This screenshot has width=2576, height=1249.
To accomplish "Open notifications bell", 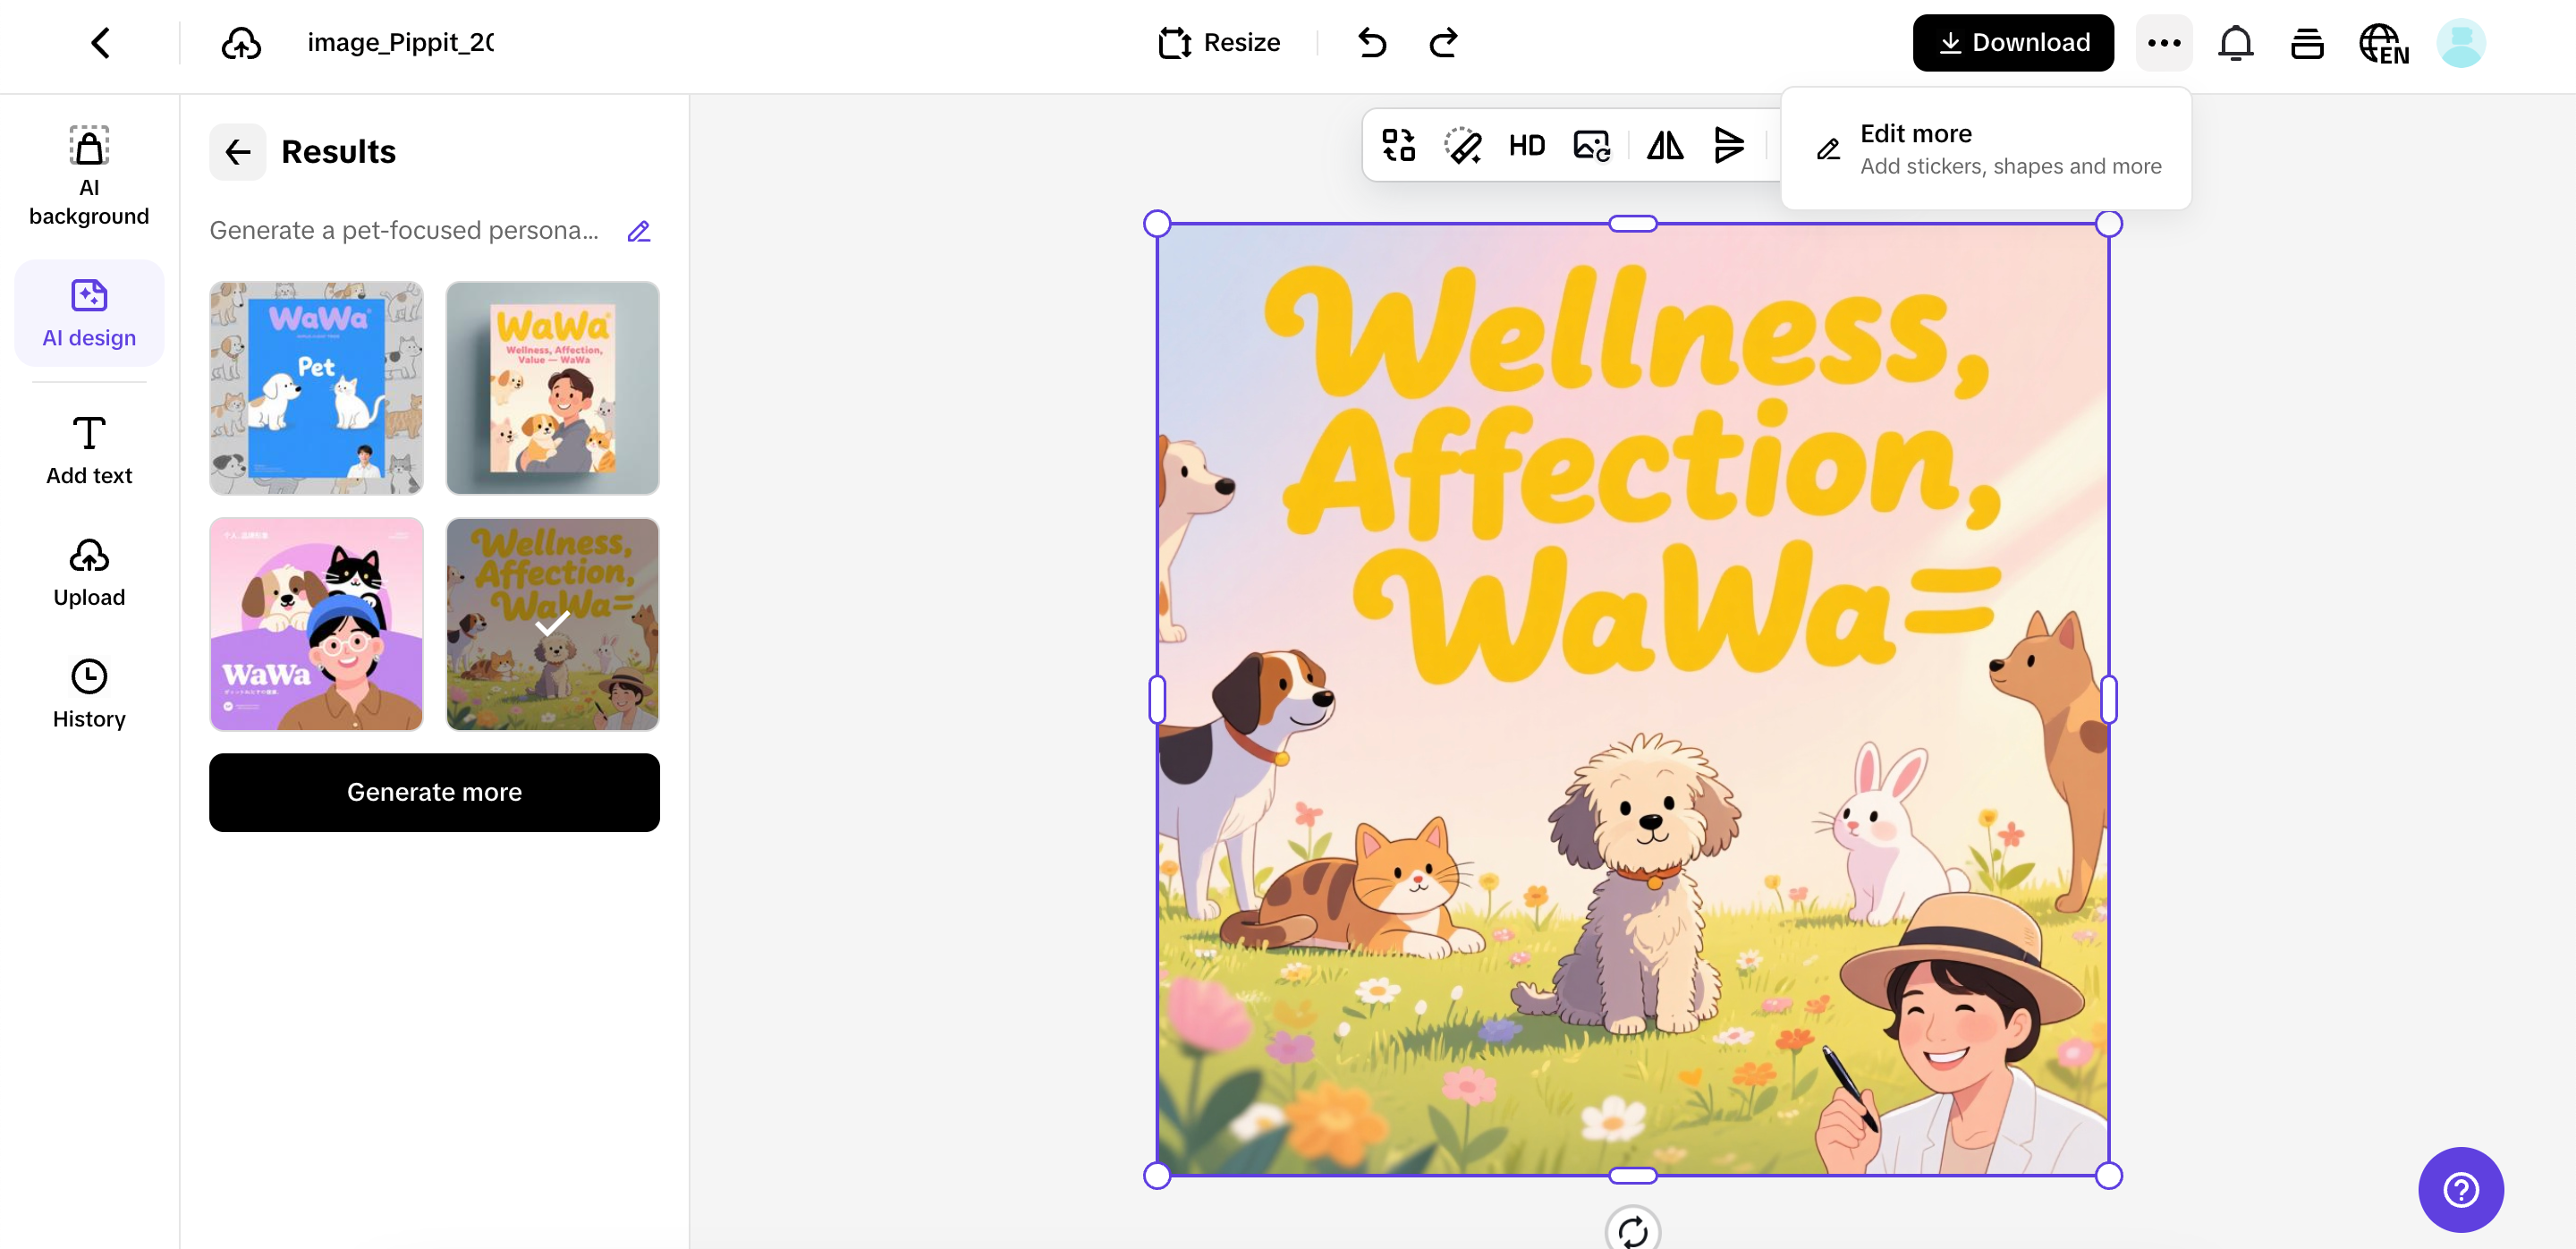I will pos(2235,43).
